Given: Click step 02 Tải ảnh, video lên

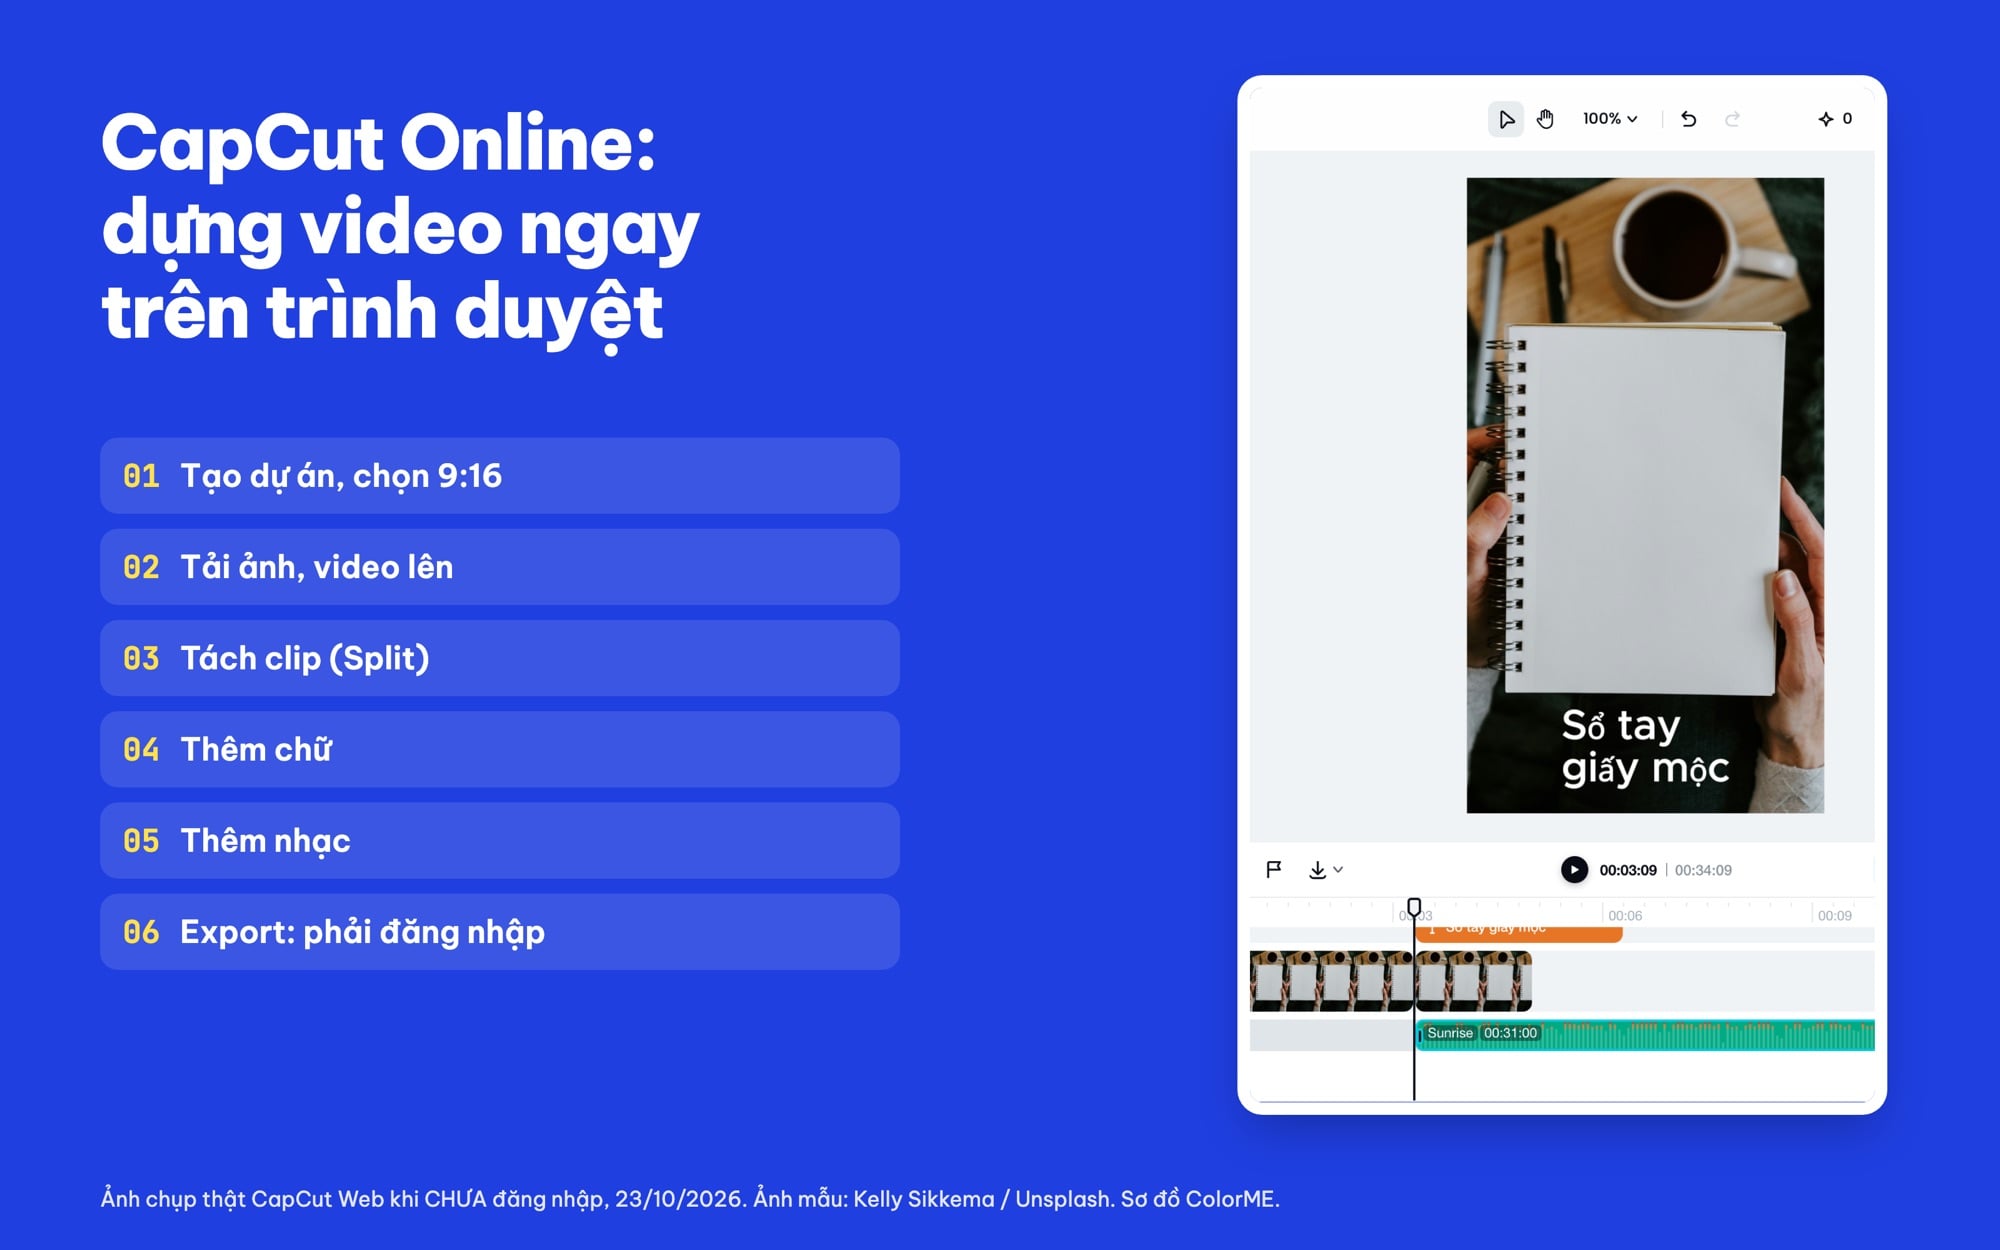Looking at the screenshot, I should point(500,567).
